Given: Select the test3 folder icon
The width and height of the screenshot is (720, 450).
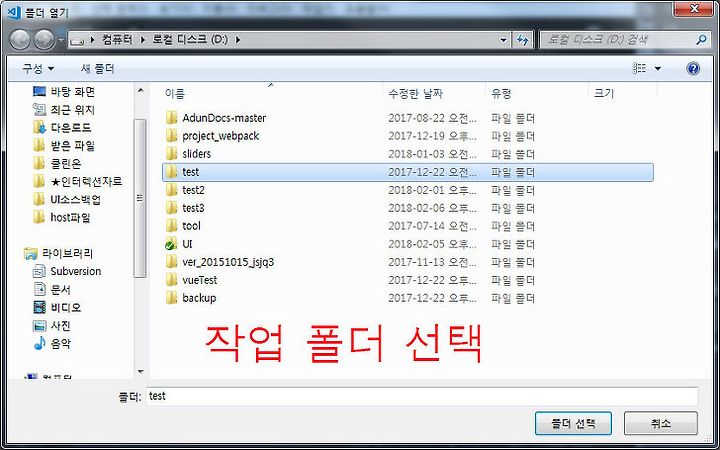Looking at the screenshot, I should [171, 208].
